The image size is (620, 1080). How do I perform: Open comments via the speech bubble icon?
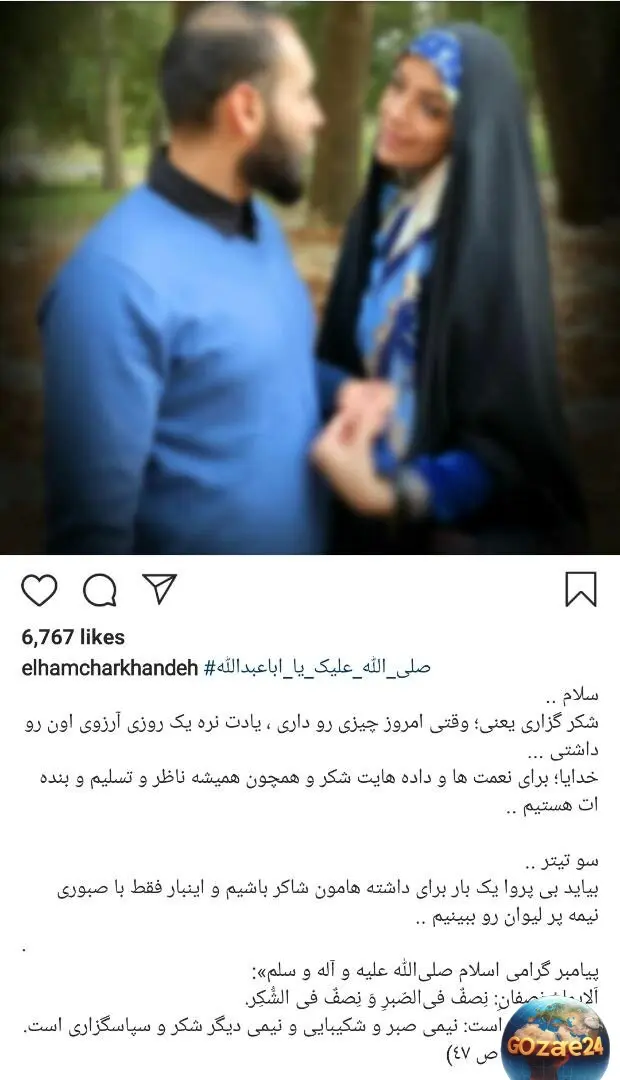pos(99,590)
